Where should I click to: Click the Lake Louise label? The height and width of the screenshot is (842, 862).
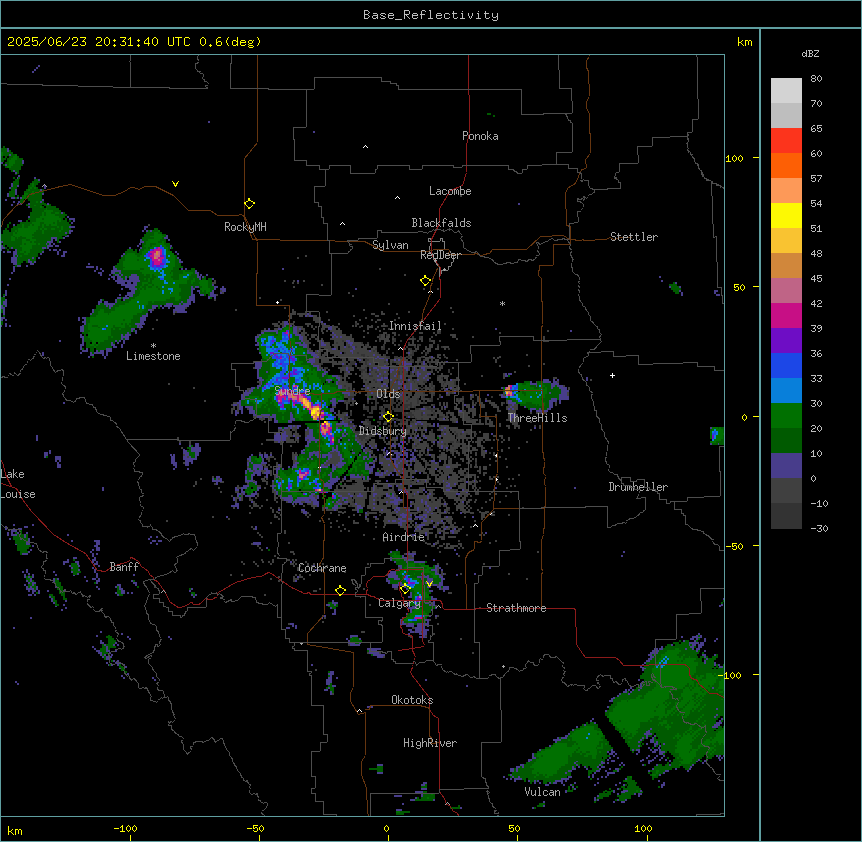pos(18,484)
